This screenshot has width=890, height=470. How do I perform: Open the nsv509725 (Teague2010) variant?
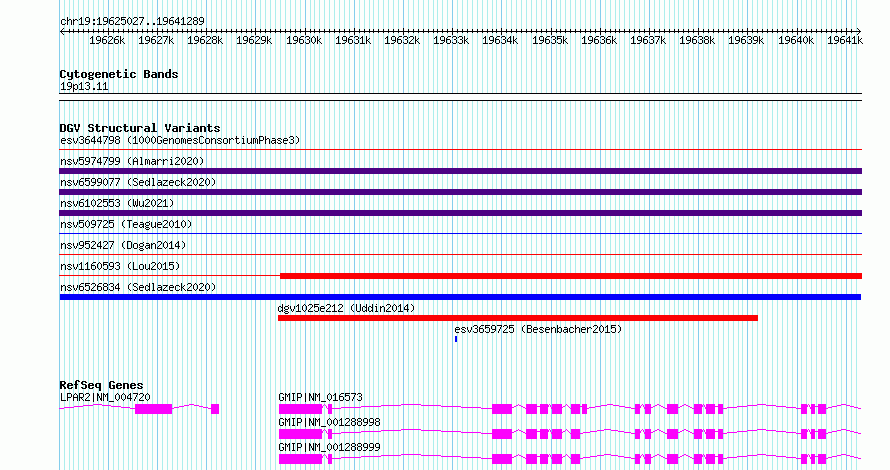[x=126, y=224]
